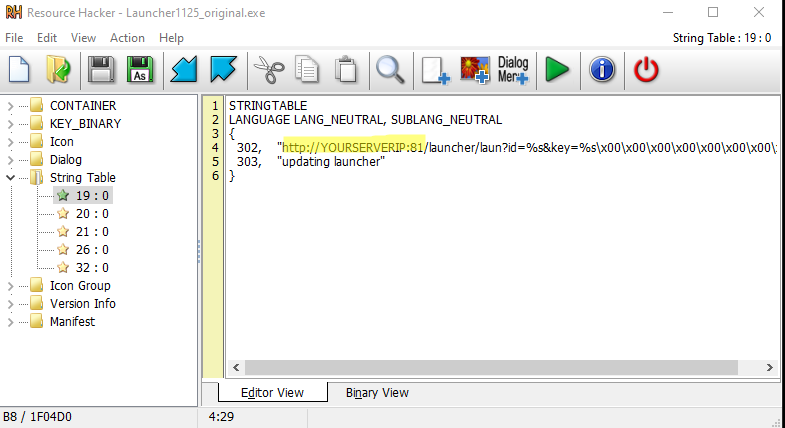Expand the Version Info tree node

tap(10, 304)
